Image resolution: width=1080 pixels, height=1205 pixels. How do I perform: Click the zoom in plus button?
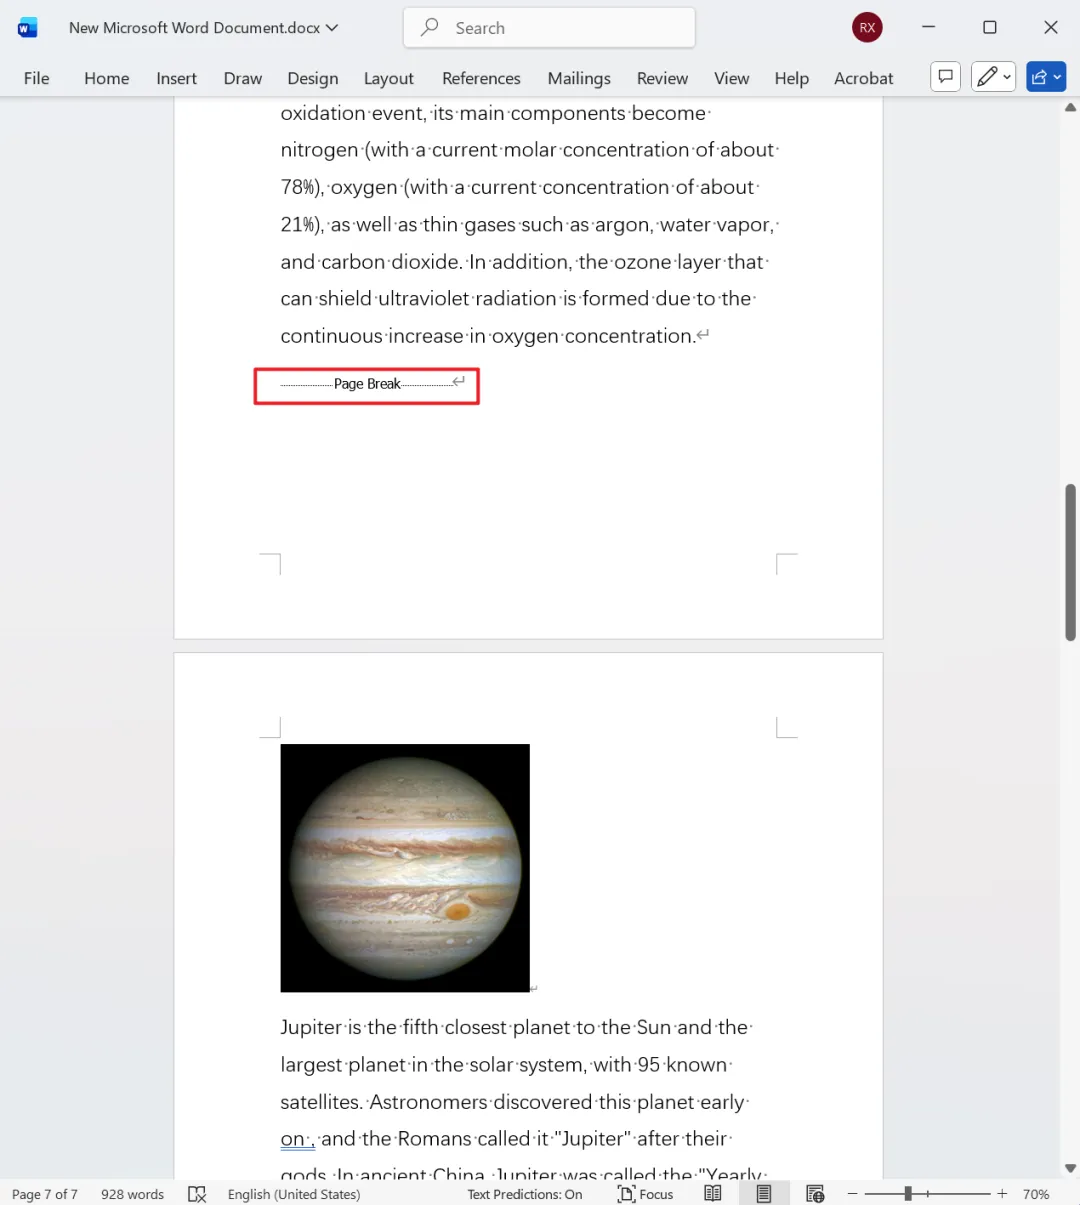[x=1002, y=1194]
